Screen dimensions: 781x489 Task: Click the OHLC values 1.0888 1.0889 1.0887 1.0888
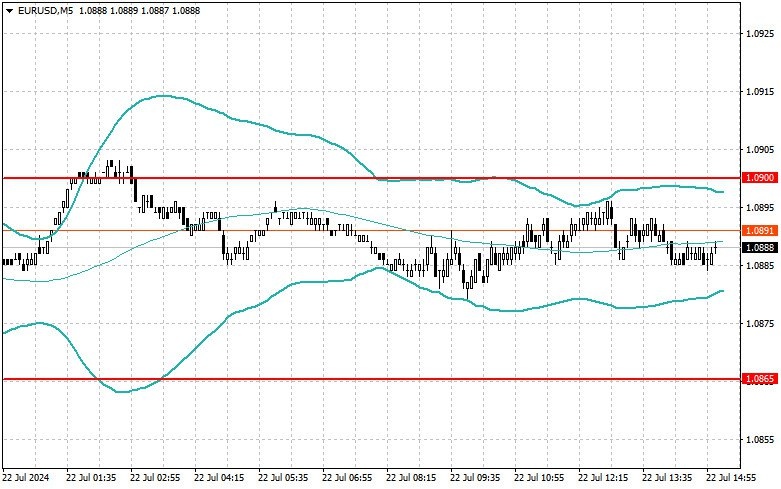tap(139, 10)
